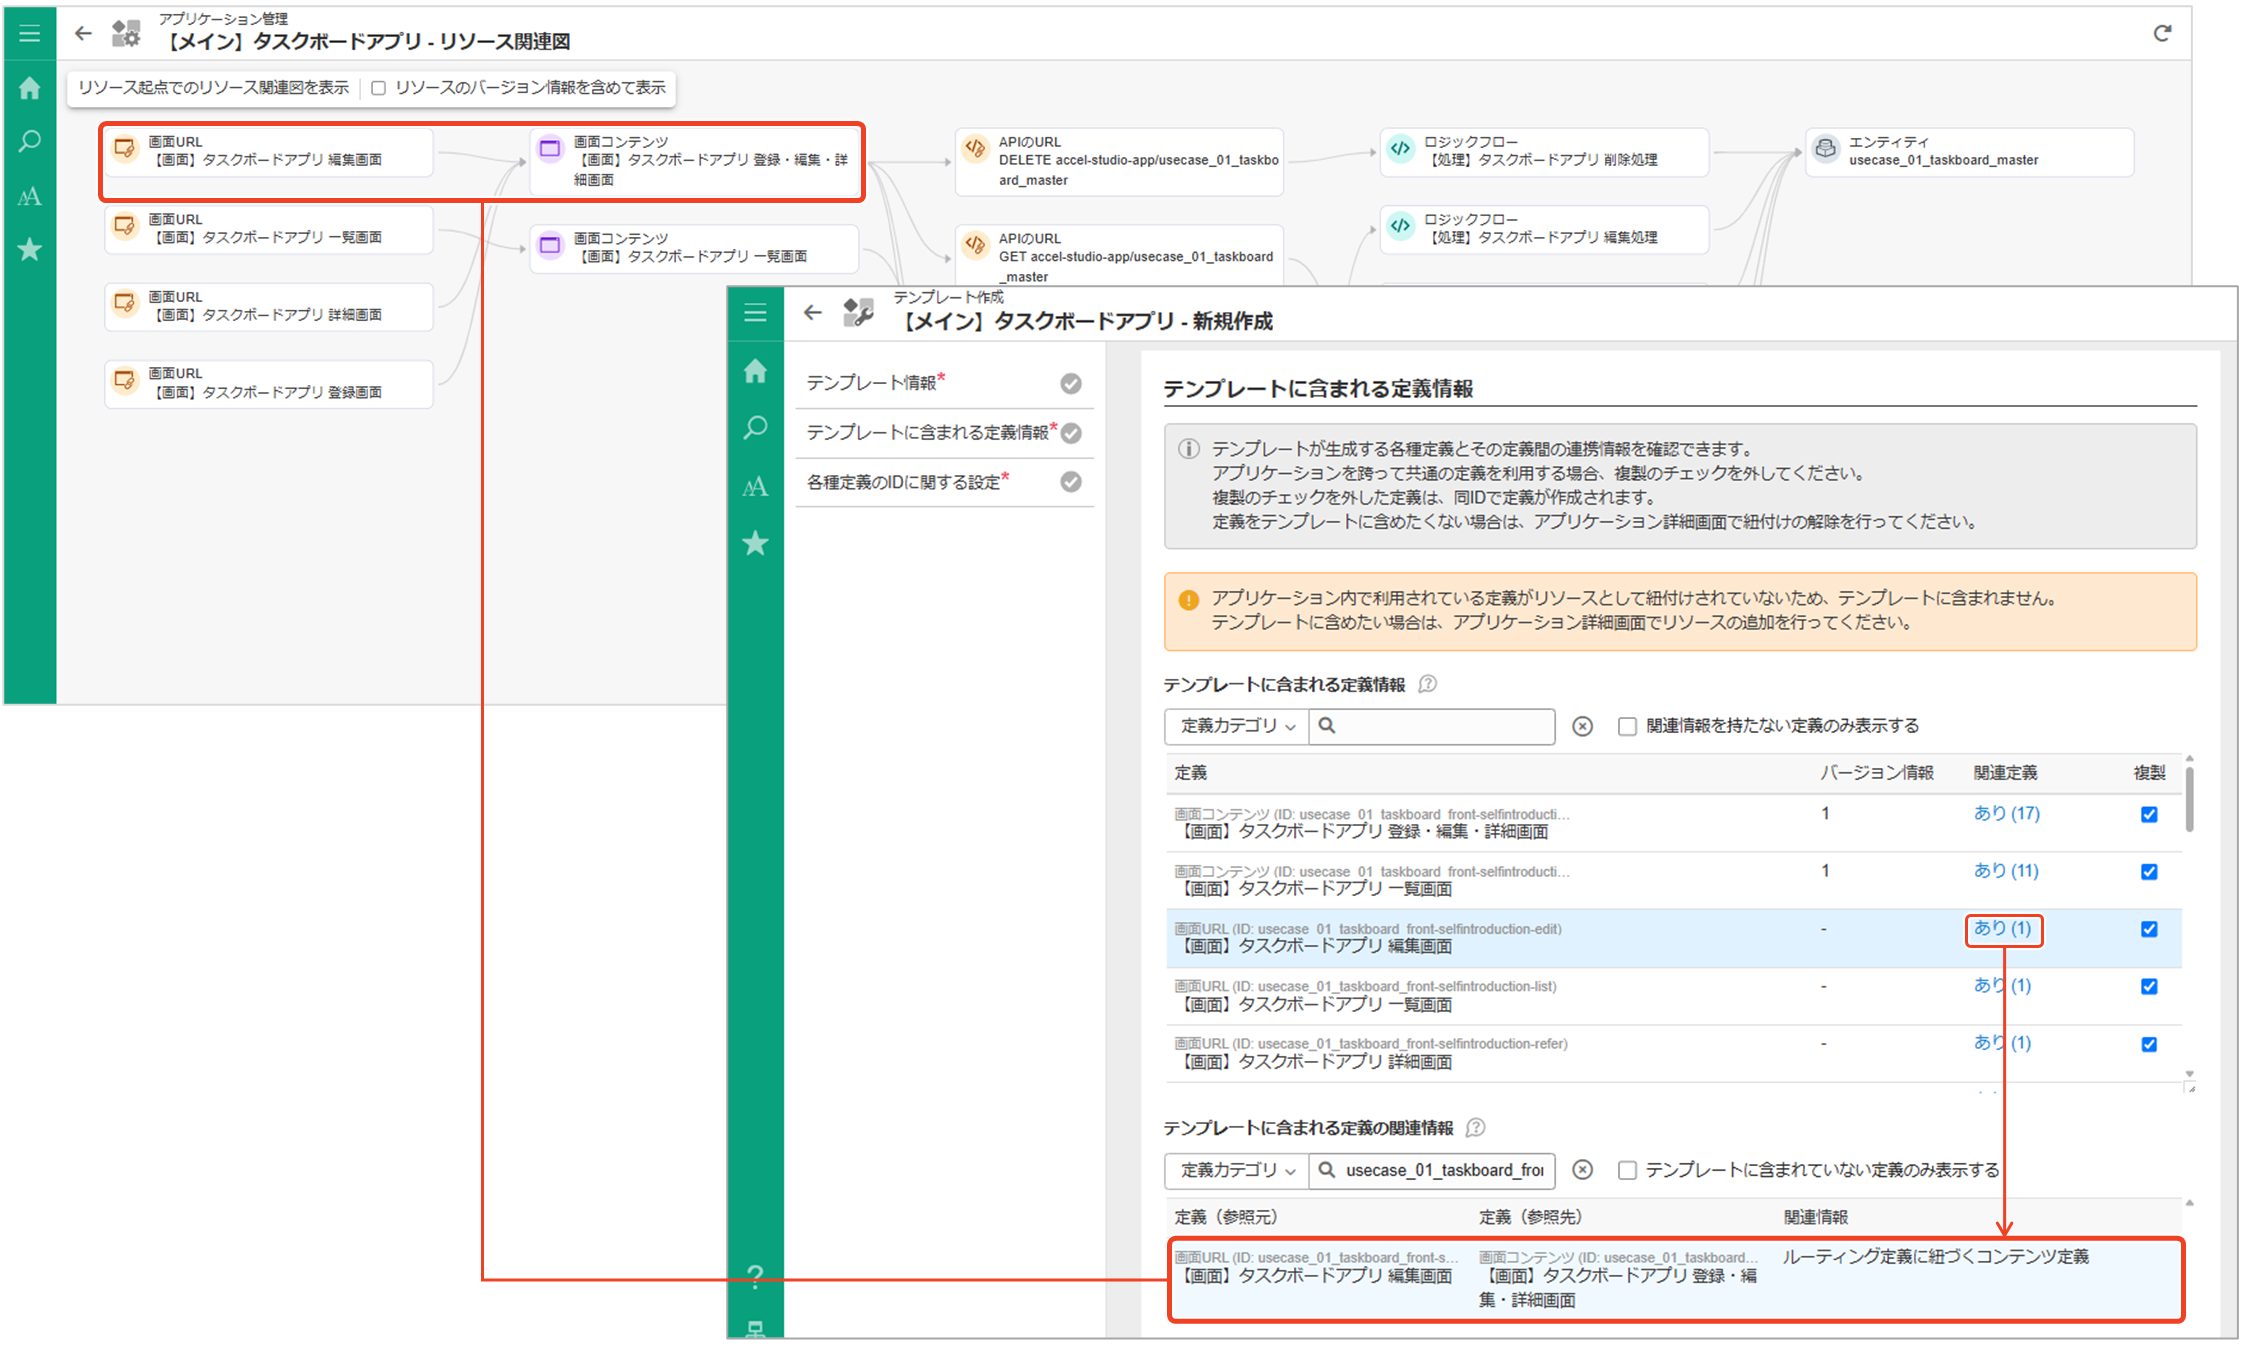2244x1346 pixels.
Task: Click back arrow in template creation window
Action: (x=813, y=313)
